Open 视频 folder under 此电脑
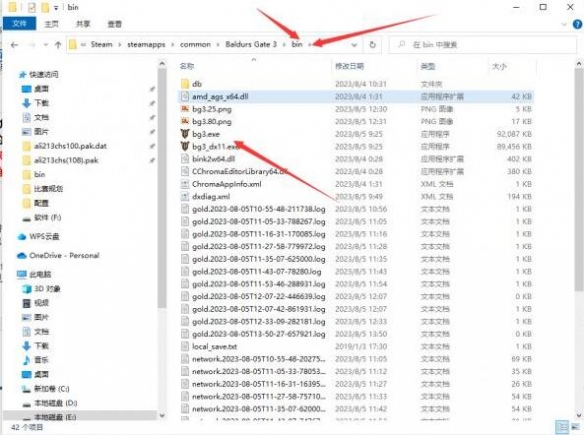 coord(41,303)
